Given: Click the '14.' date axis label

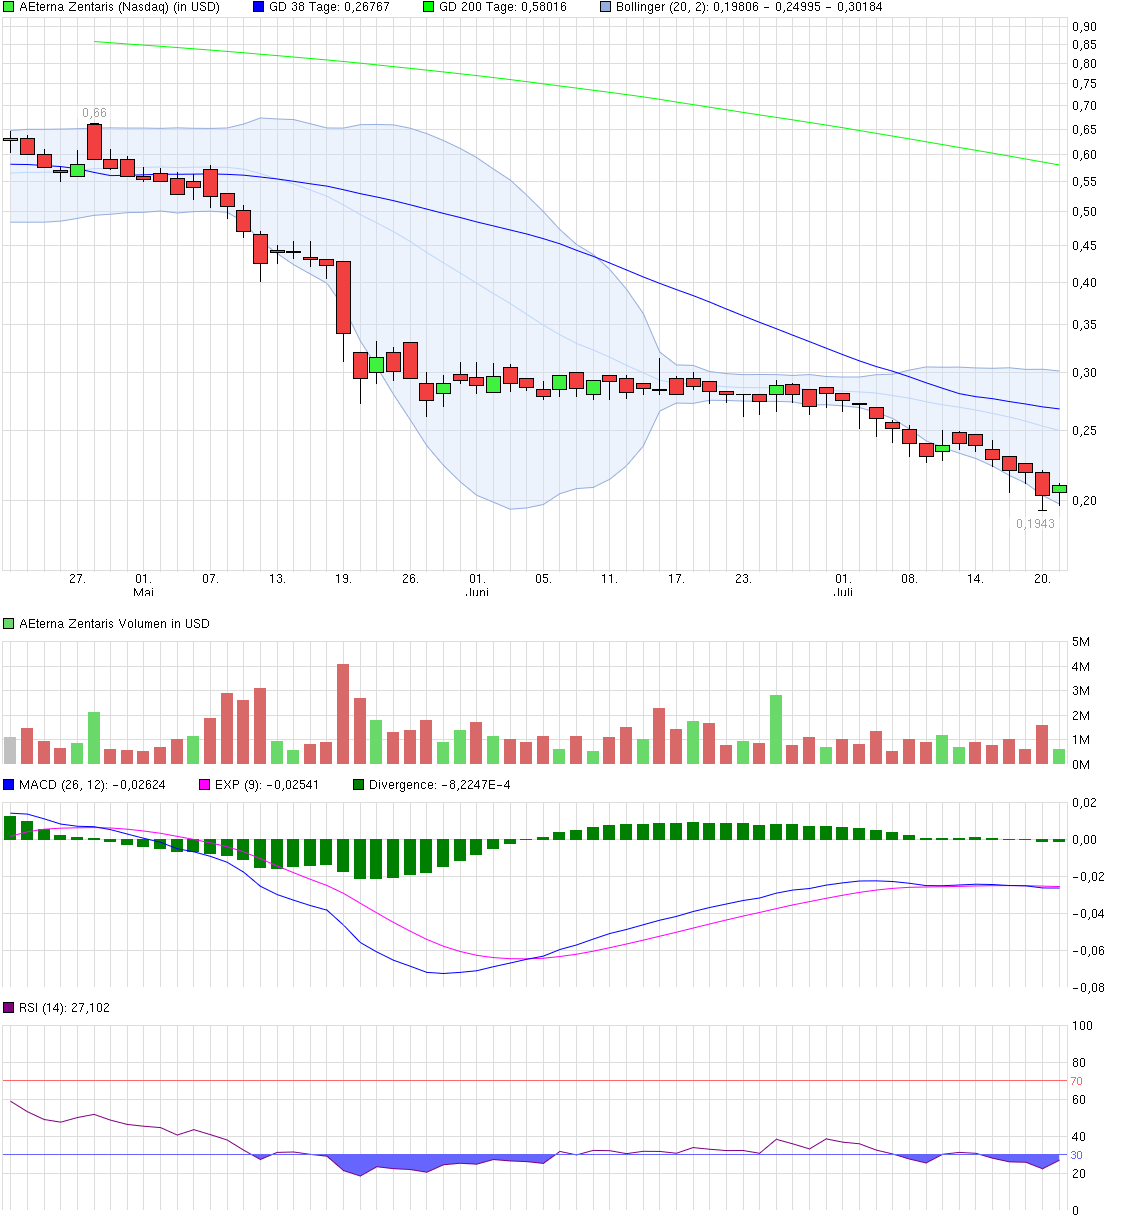Looking at the screenshot, I should point(976,579).
